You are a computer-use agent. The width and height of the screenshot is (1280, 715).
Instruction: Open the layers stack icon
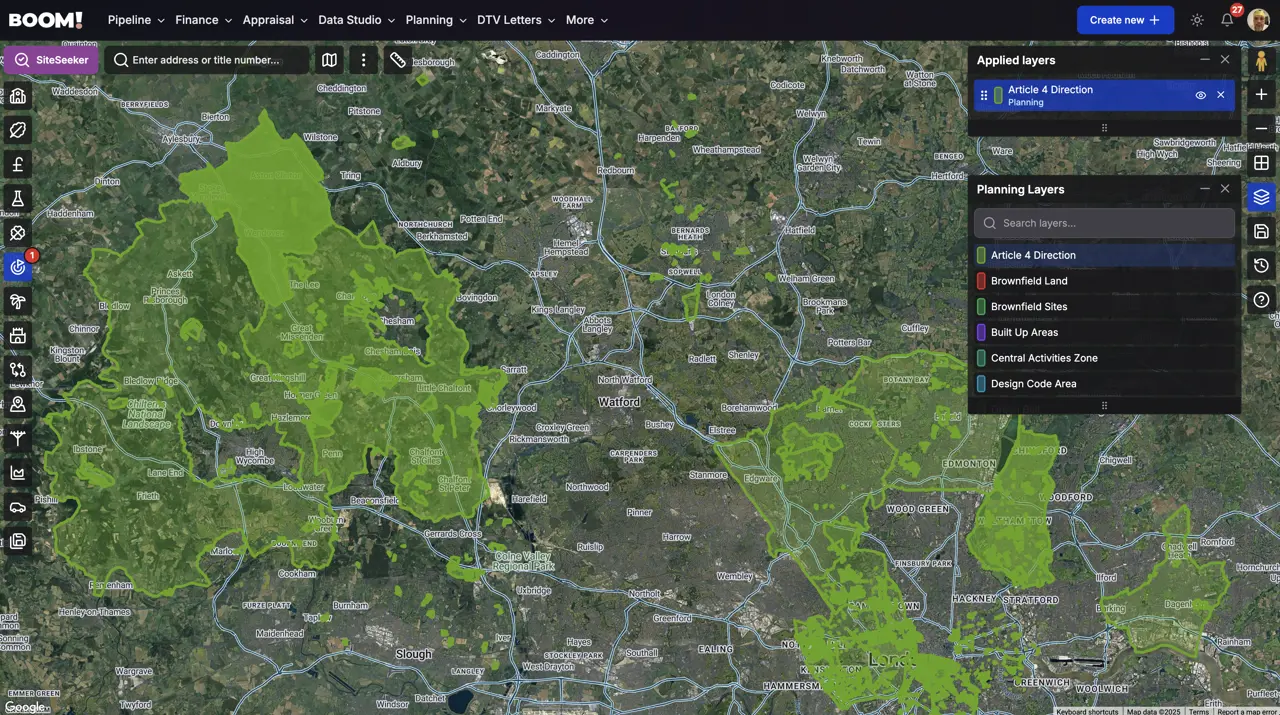click(x=1261, y=197)
